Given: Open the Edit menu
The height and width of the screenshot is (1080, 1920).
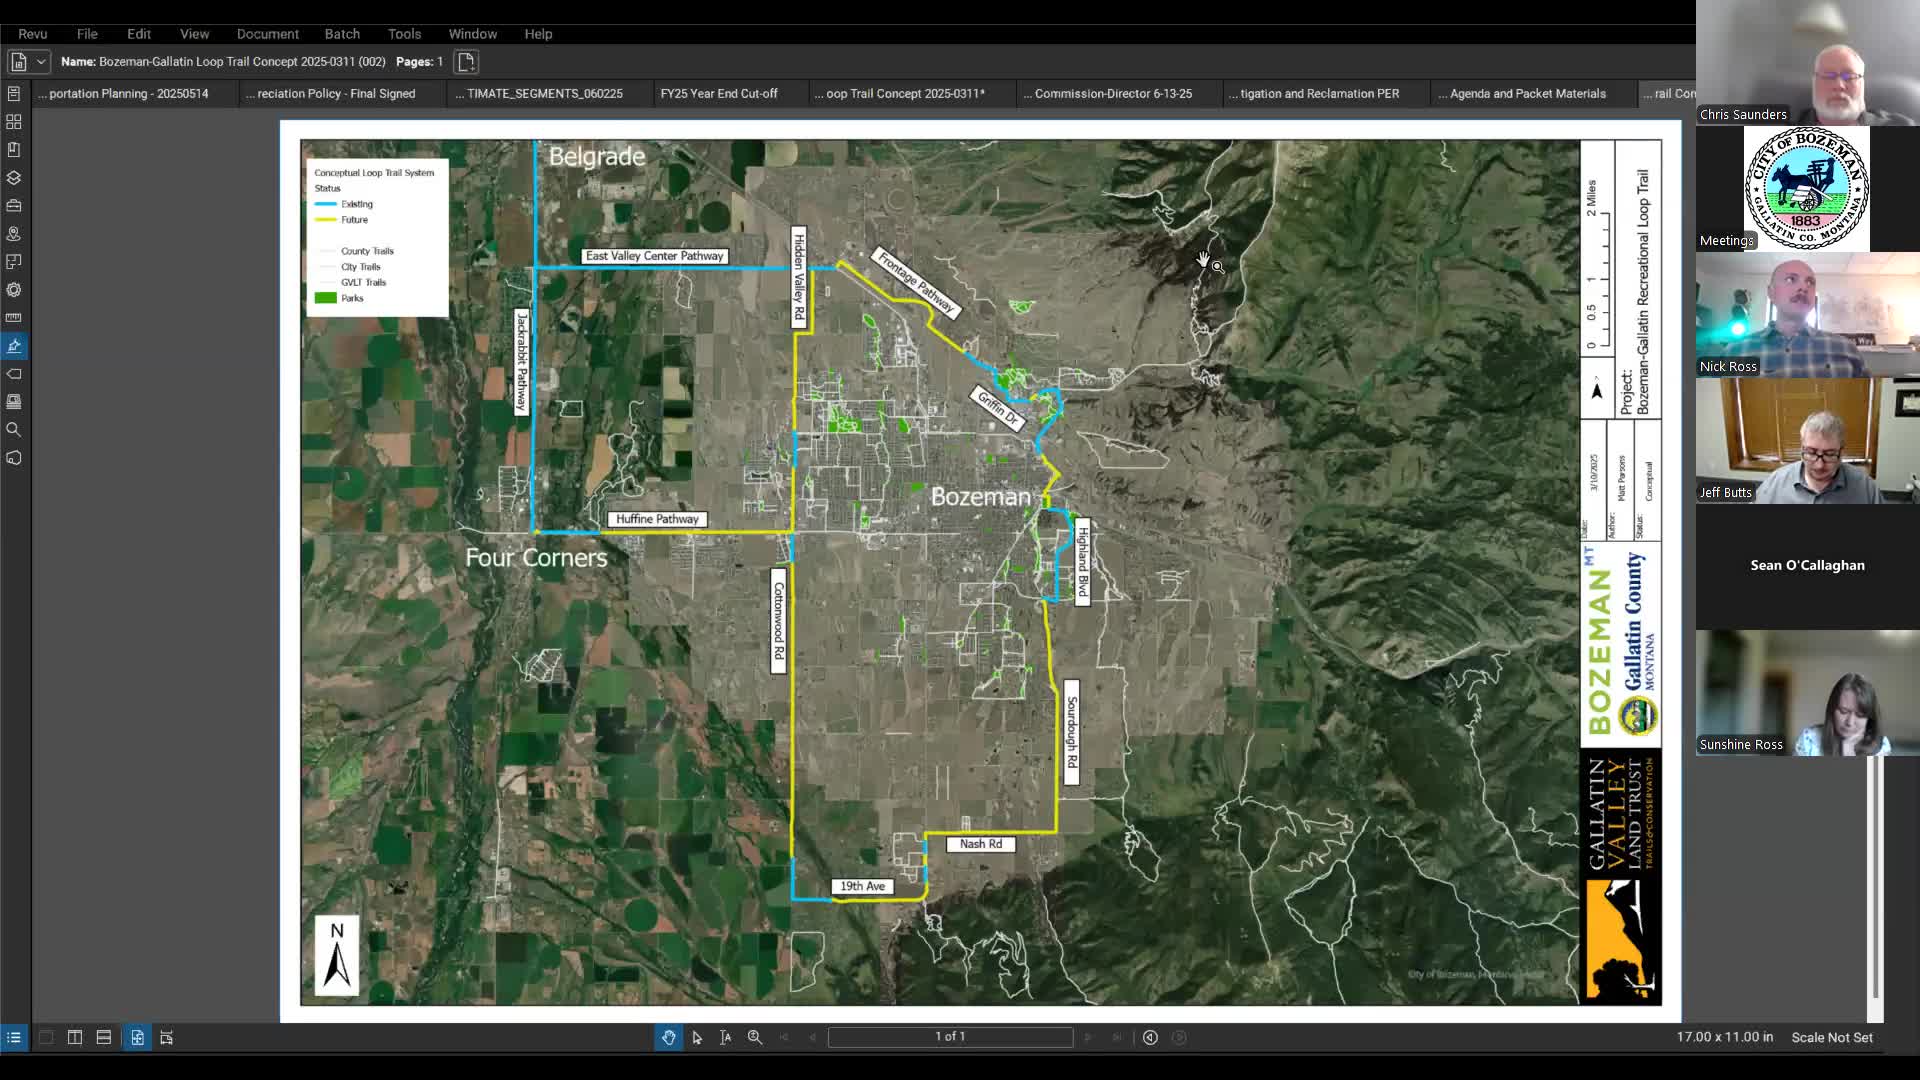Looking at the screenshot, I should pyautogui.click(x=139, y=34).
